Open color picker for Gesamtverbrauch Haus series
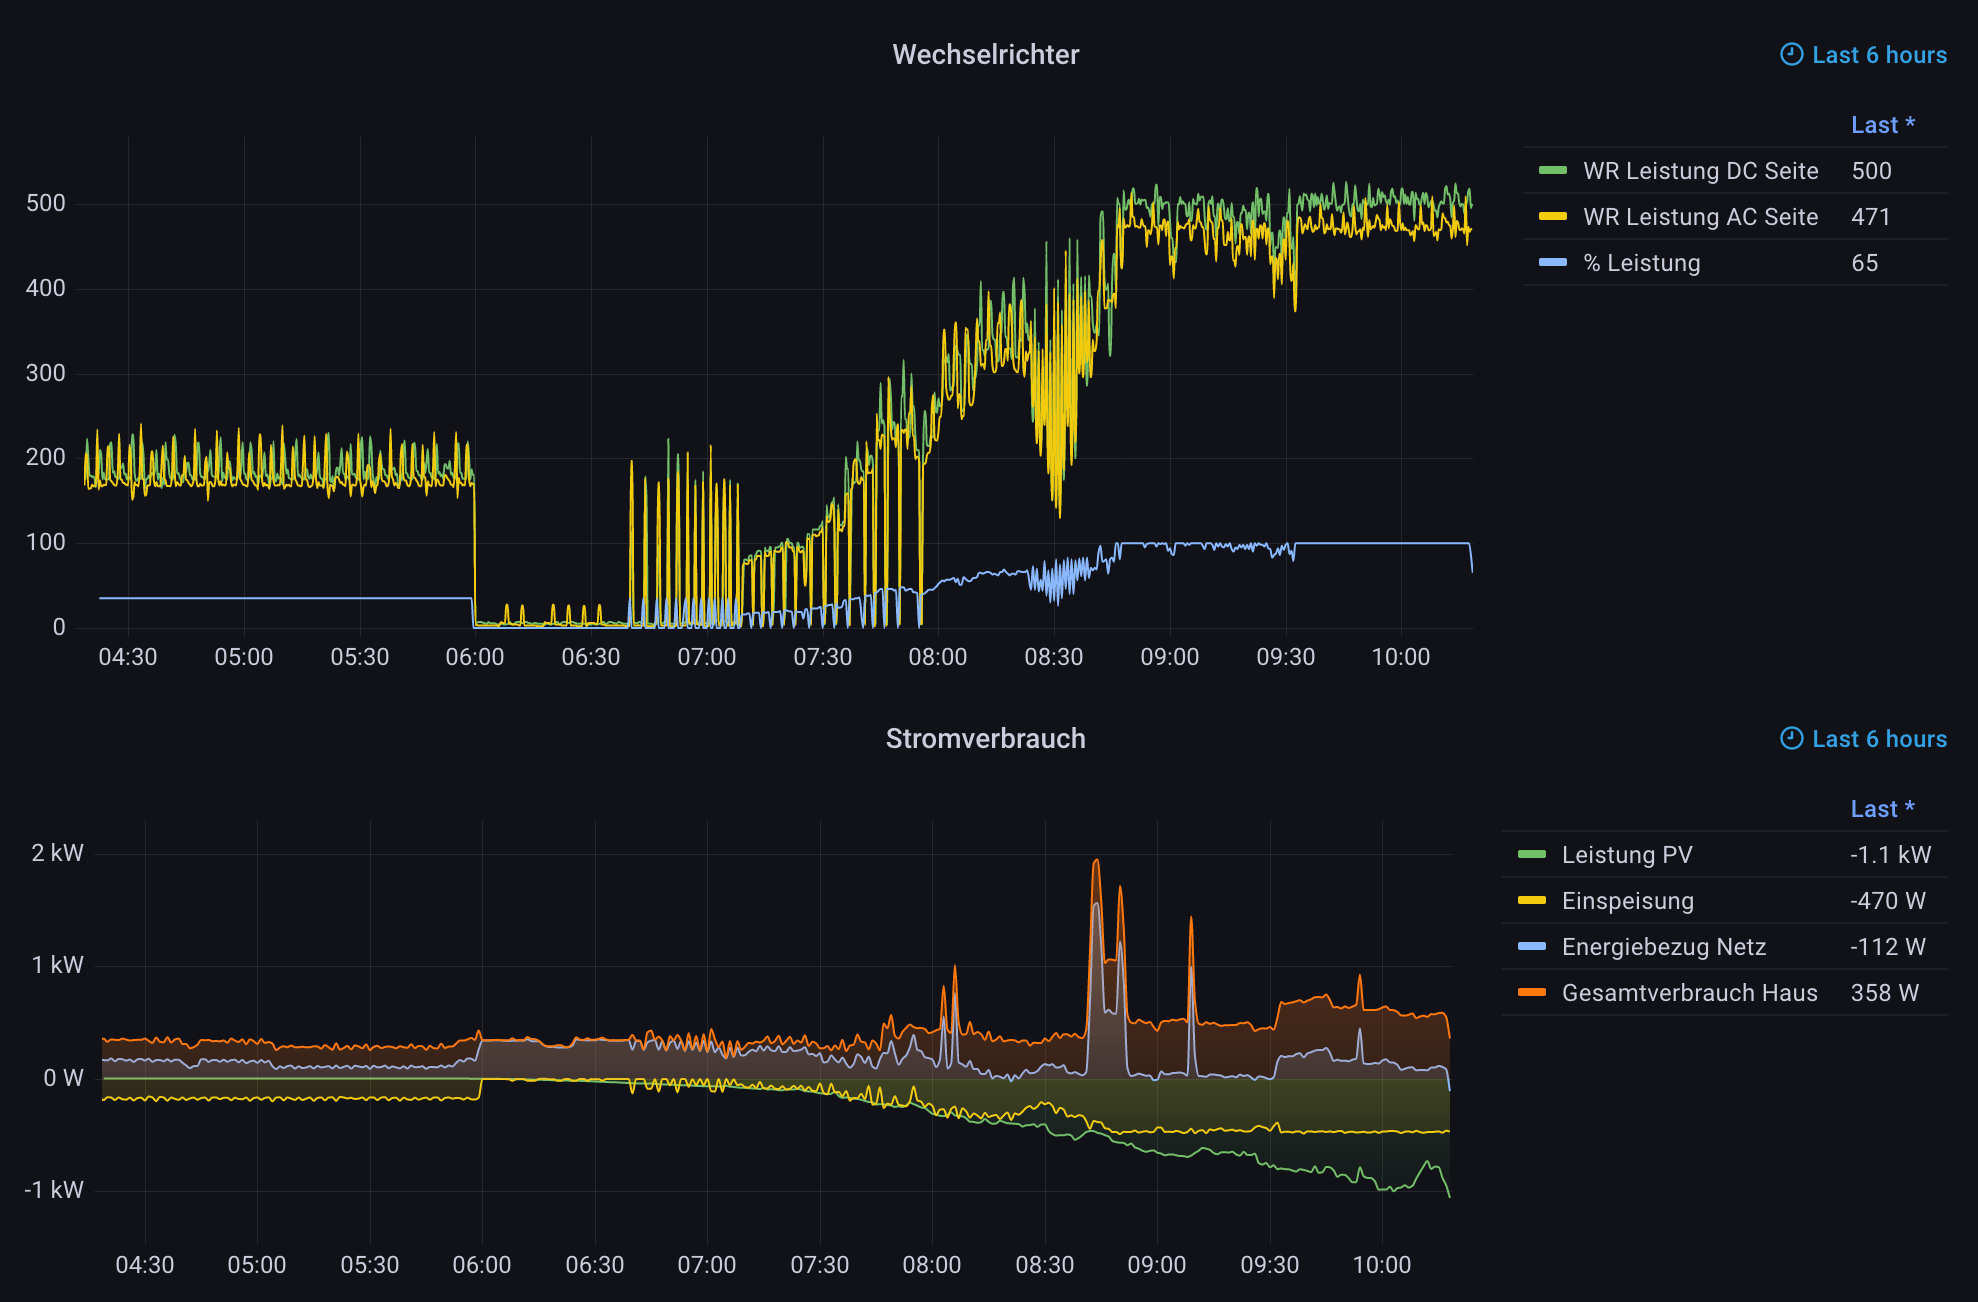This screenshot has width=1978, height=1302. click(1532, 993)
